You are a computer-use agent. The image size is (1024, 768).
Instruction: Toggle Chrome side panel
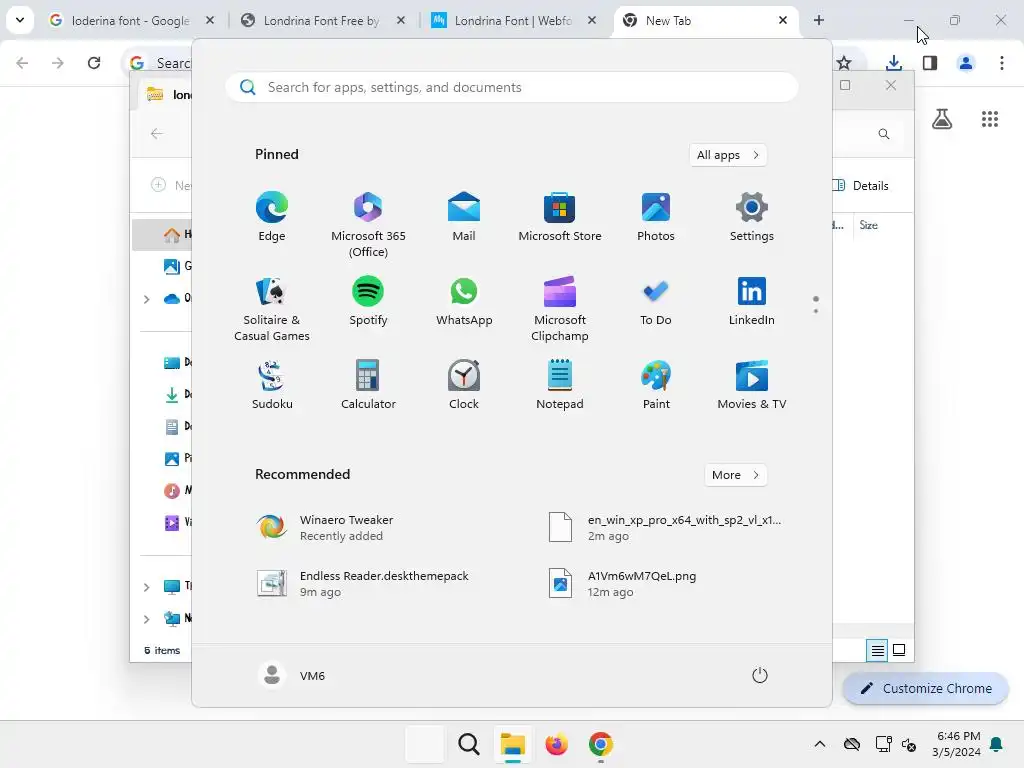point(930,63)
